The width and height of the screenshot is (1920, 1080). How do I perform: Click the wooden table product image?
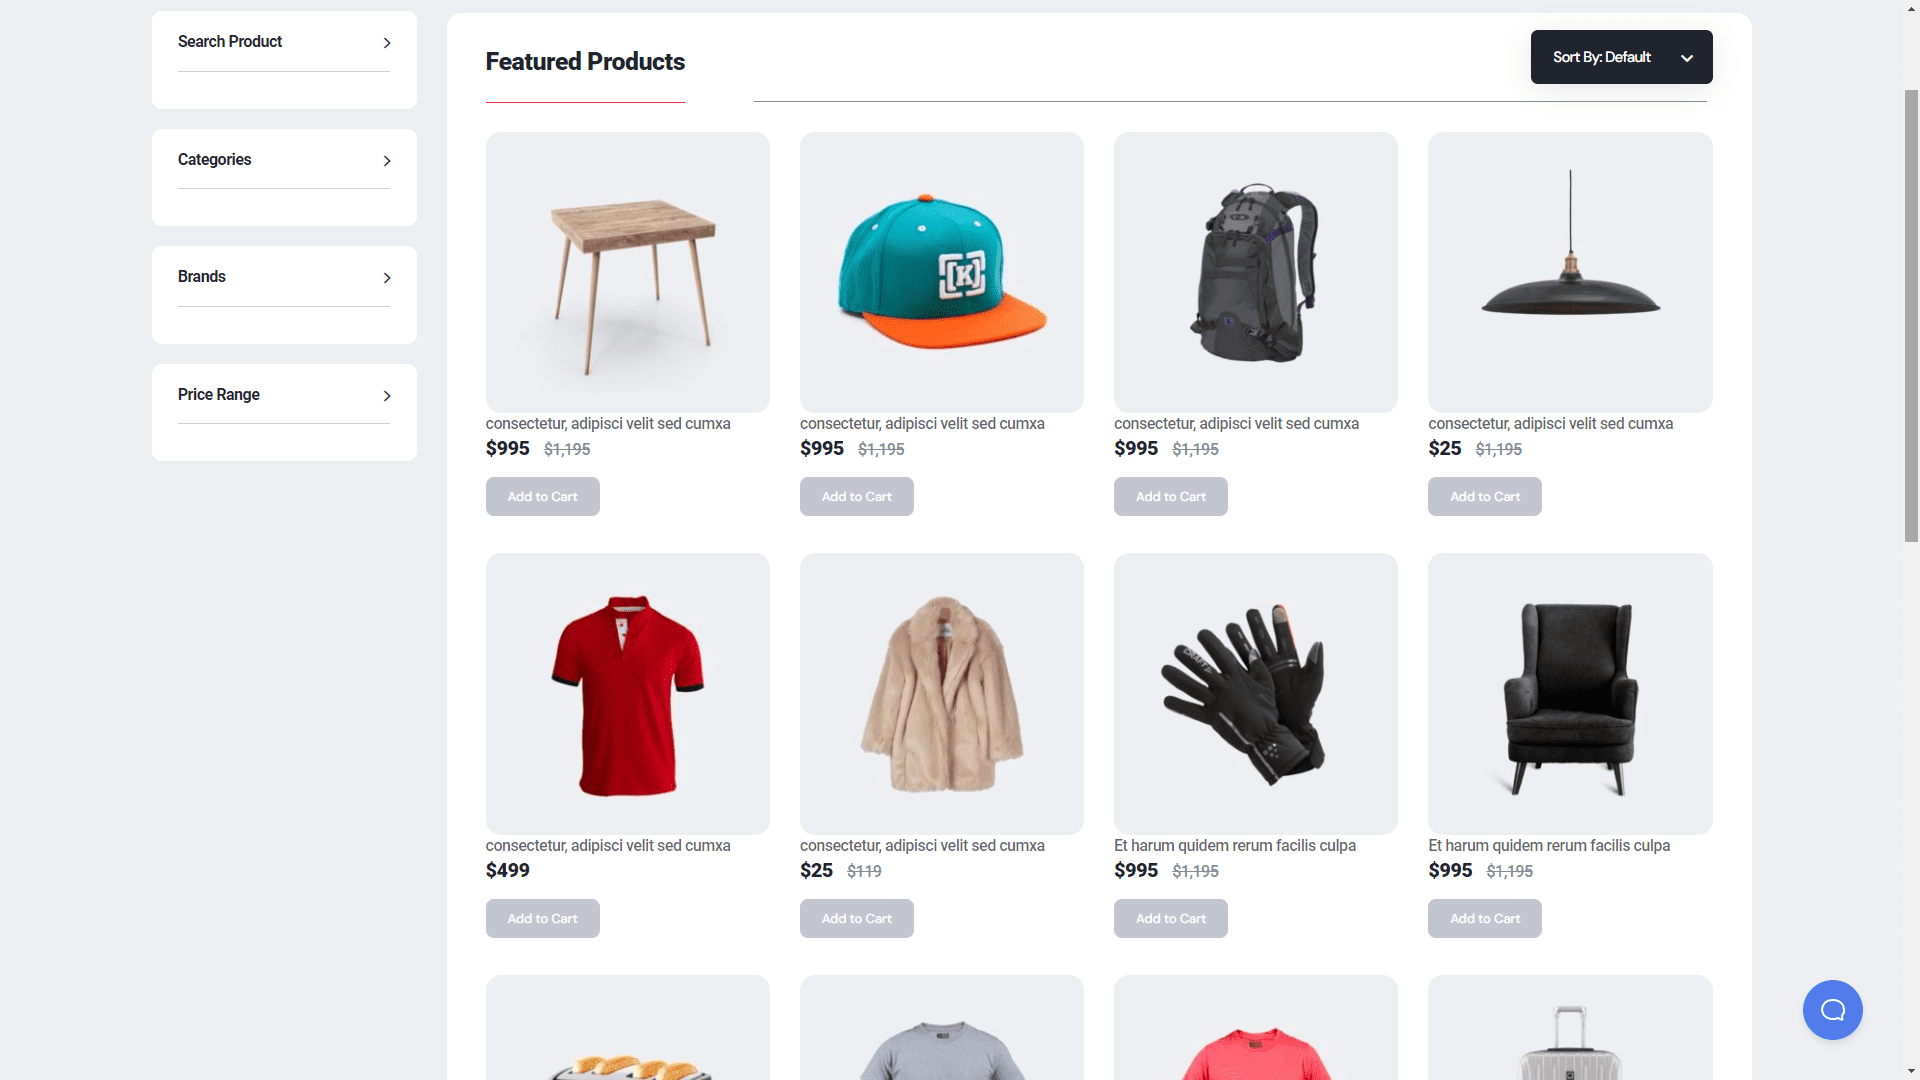click(x=628, y=272)
